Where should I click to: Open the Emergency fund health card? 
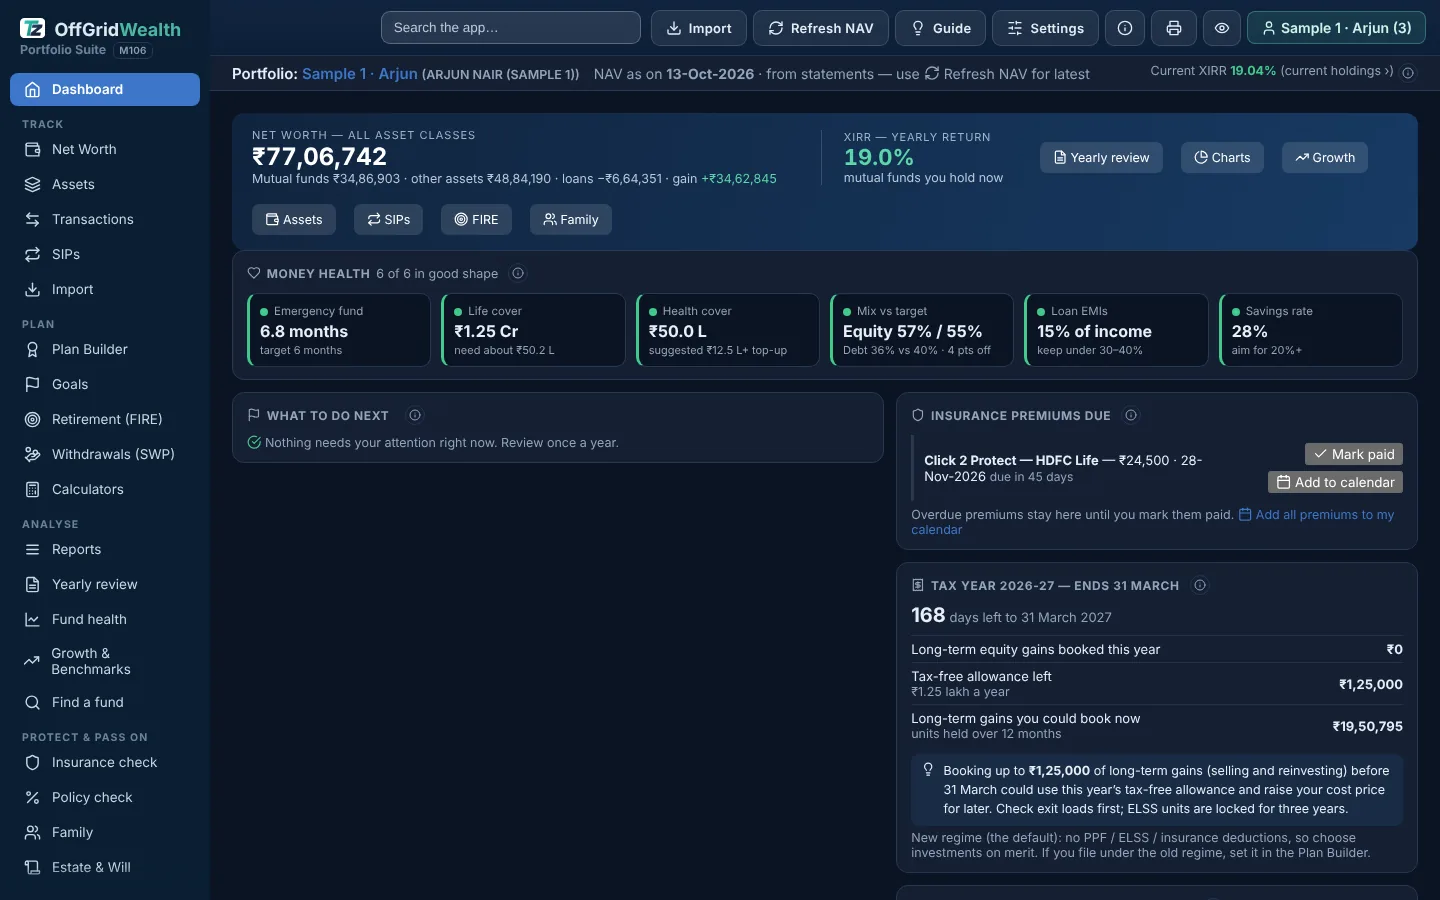tap(339, 330)
